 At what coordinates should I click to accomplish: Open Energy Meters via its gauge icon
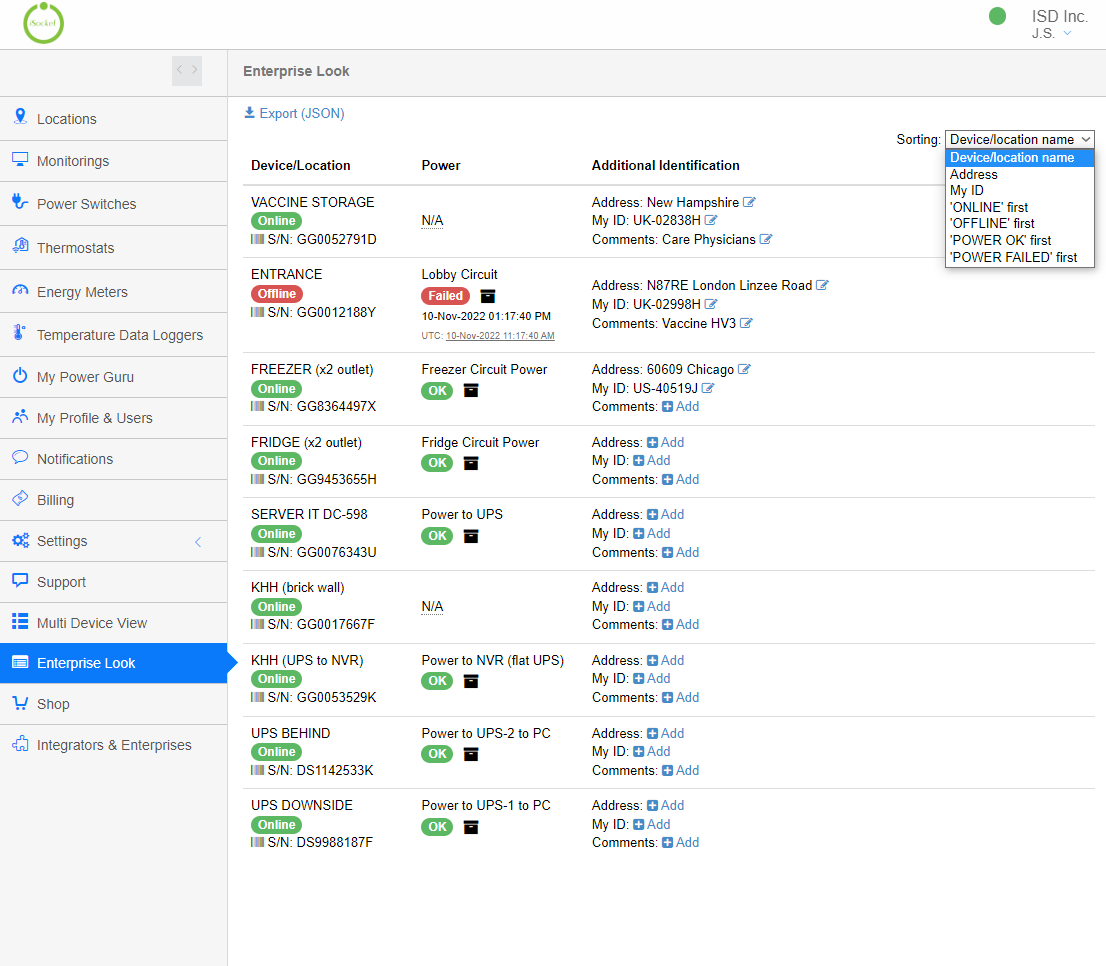point(20,290)
